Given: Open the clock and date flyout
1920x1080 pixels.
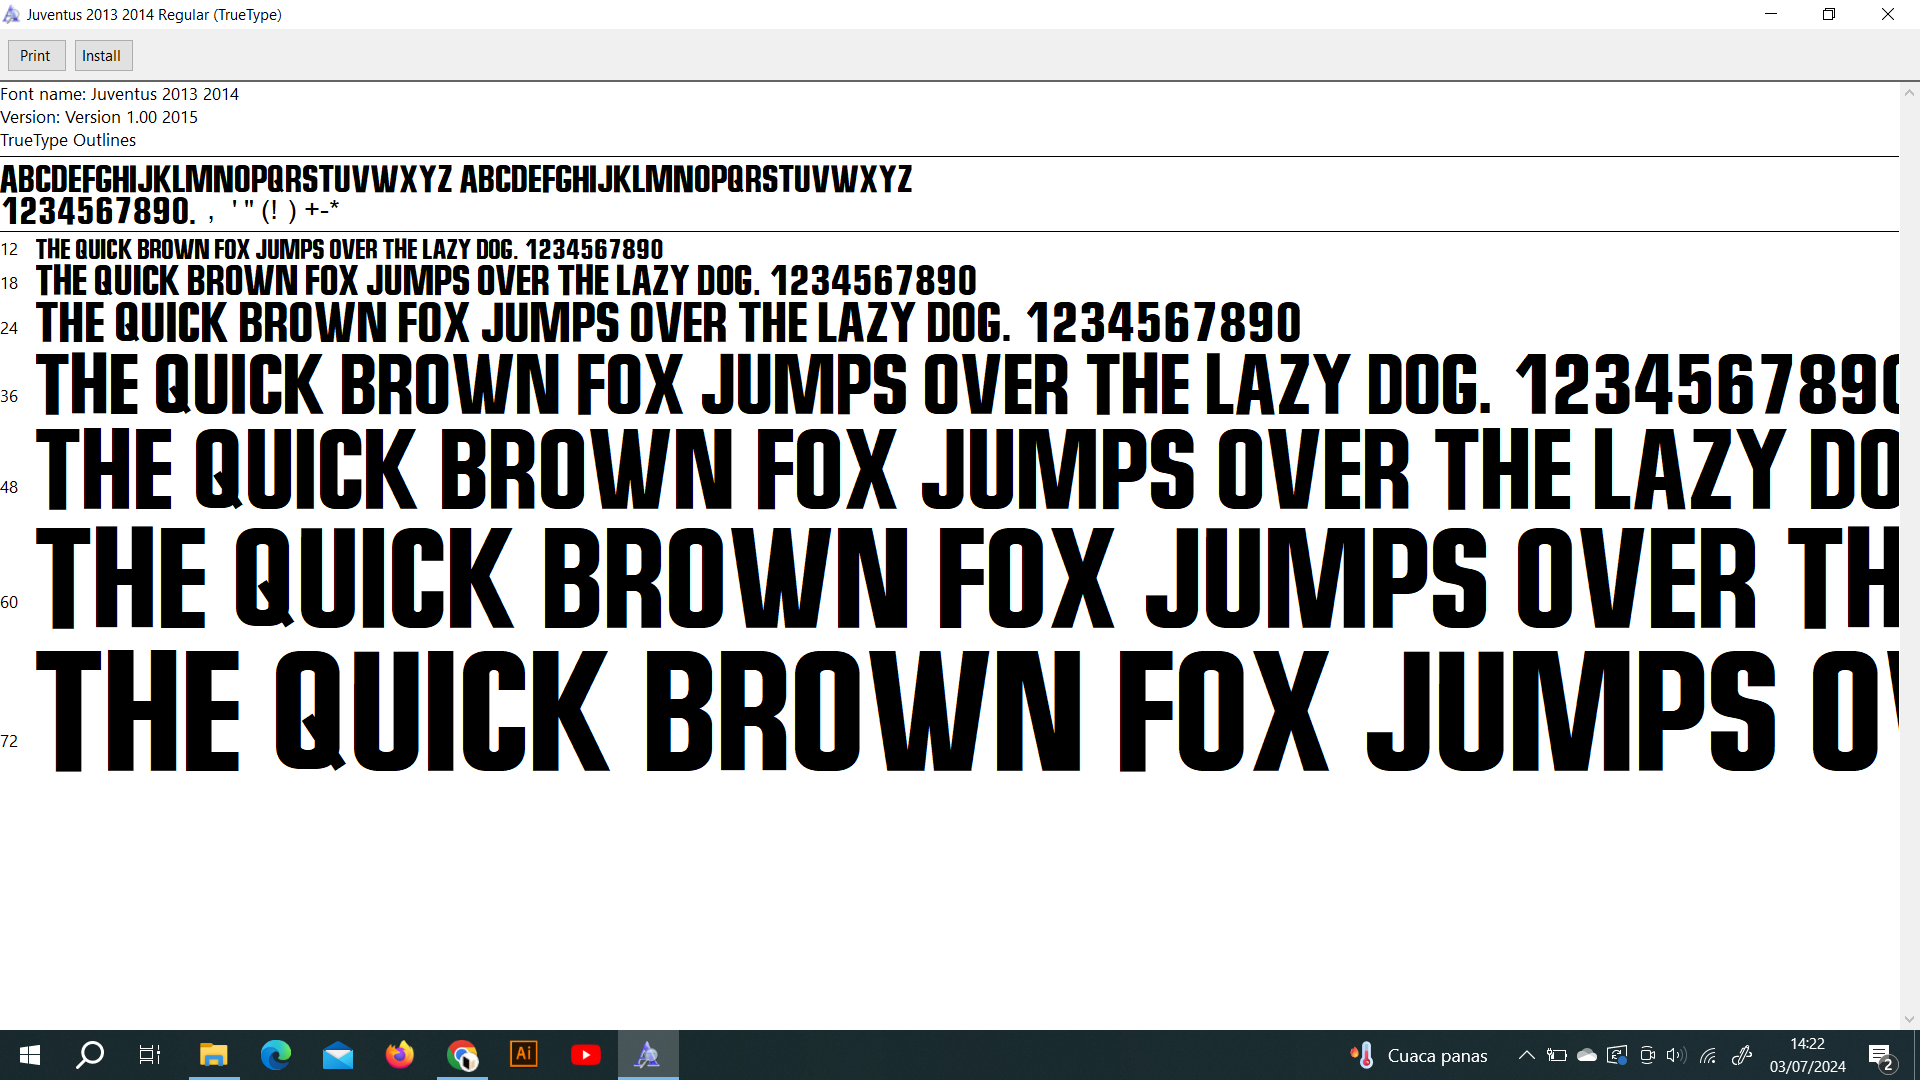Looking at the screenshot, I should coord(1807,1055).
